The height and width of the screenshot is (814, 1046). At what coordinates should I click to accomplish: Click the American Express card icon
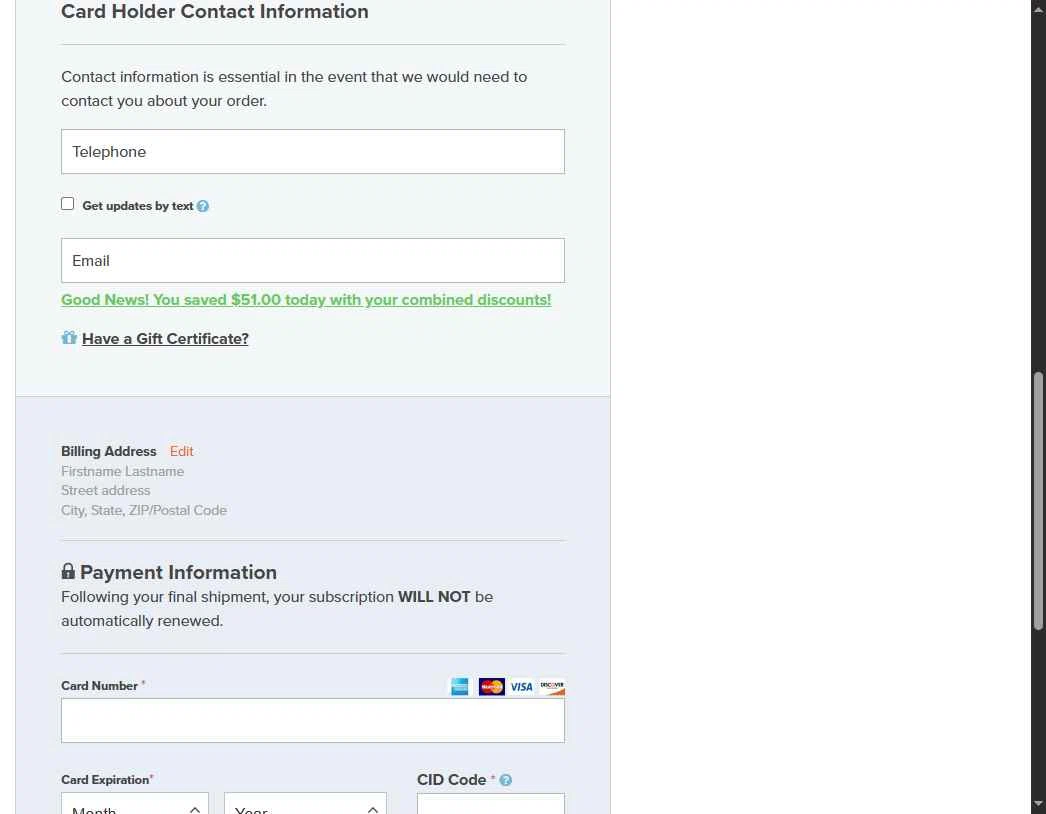coord(460,687)
